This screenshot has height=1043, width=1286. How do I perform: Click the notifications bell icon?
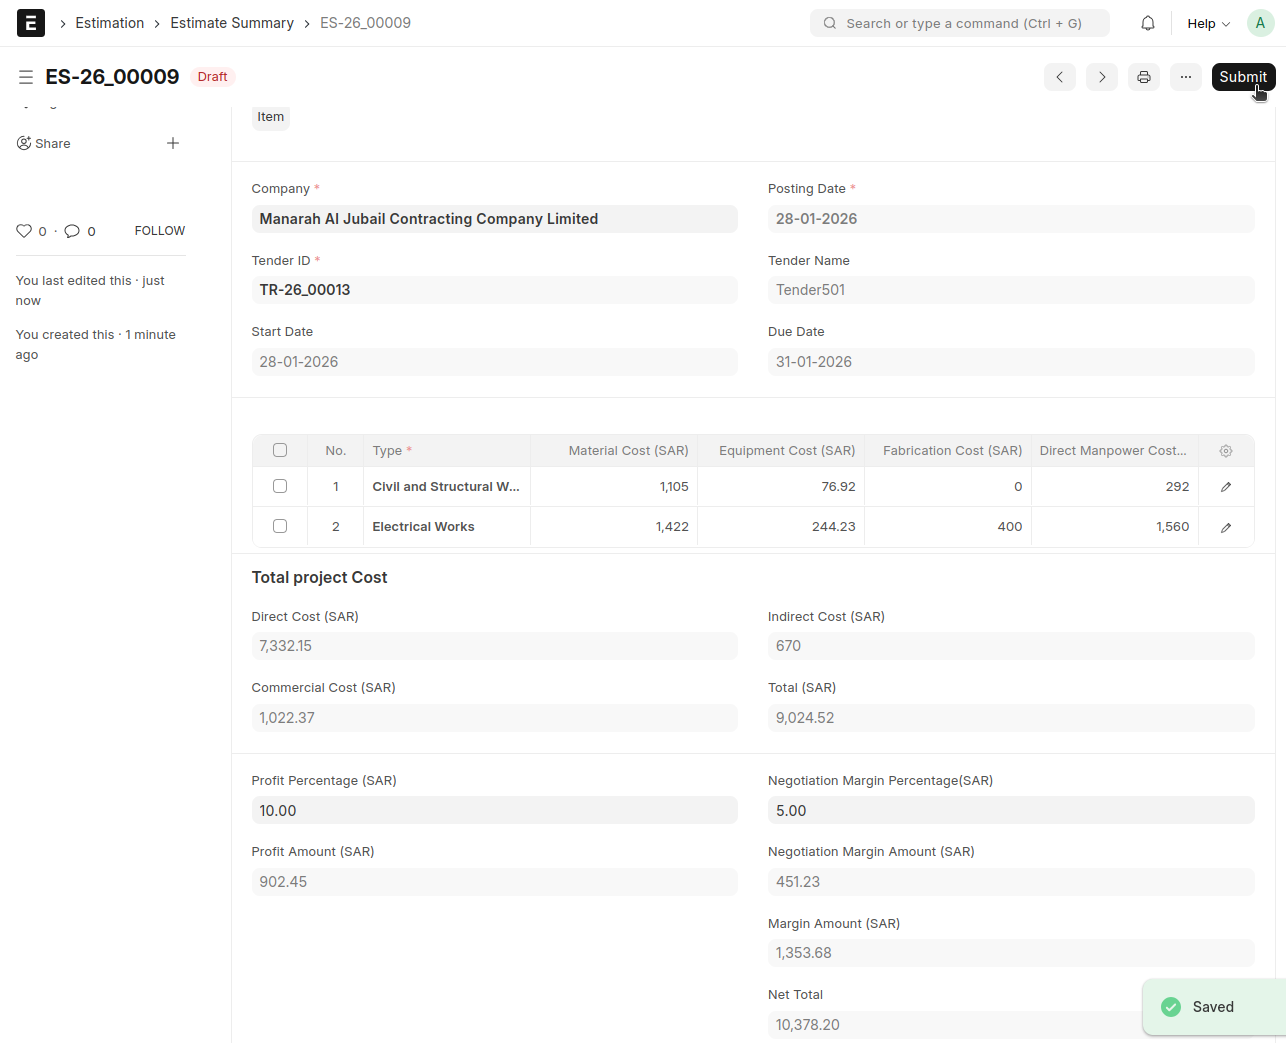(1148, 23)
